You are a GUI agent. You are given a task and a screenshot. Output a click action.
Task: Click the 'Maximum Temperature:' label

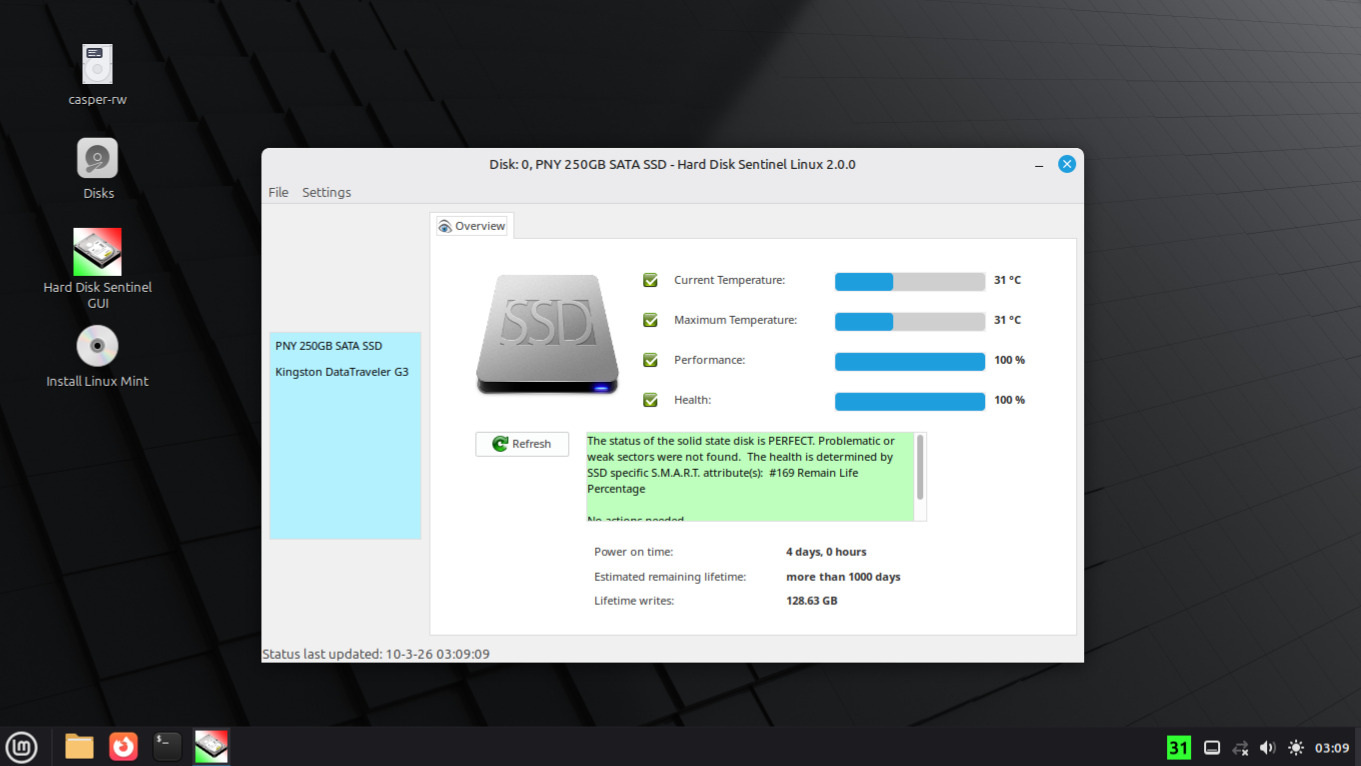click(736, 320)
